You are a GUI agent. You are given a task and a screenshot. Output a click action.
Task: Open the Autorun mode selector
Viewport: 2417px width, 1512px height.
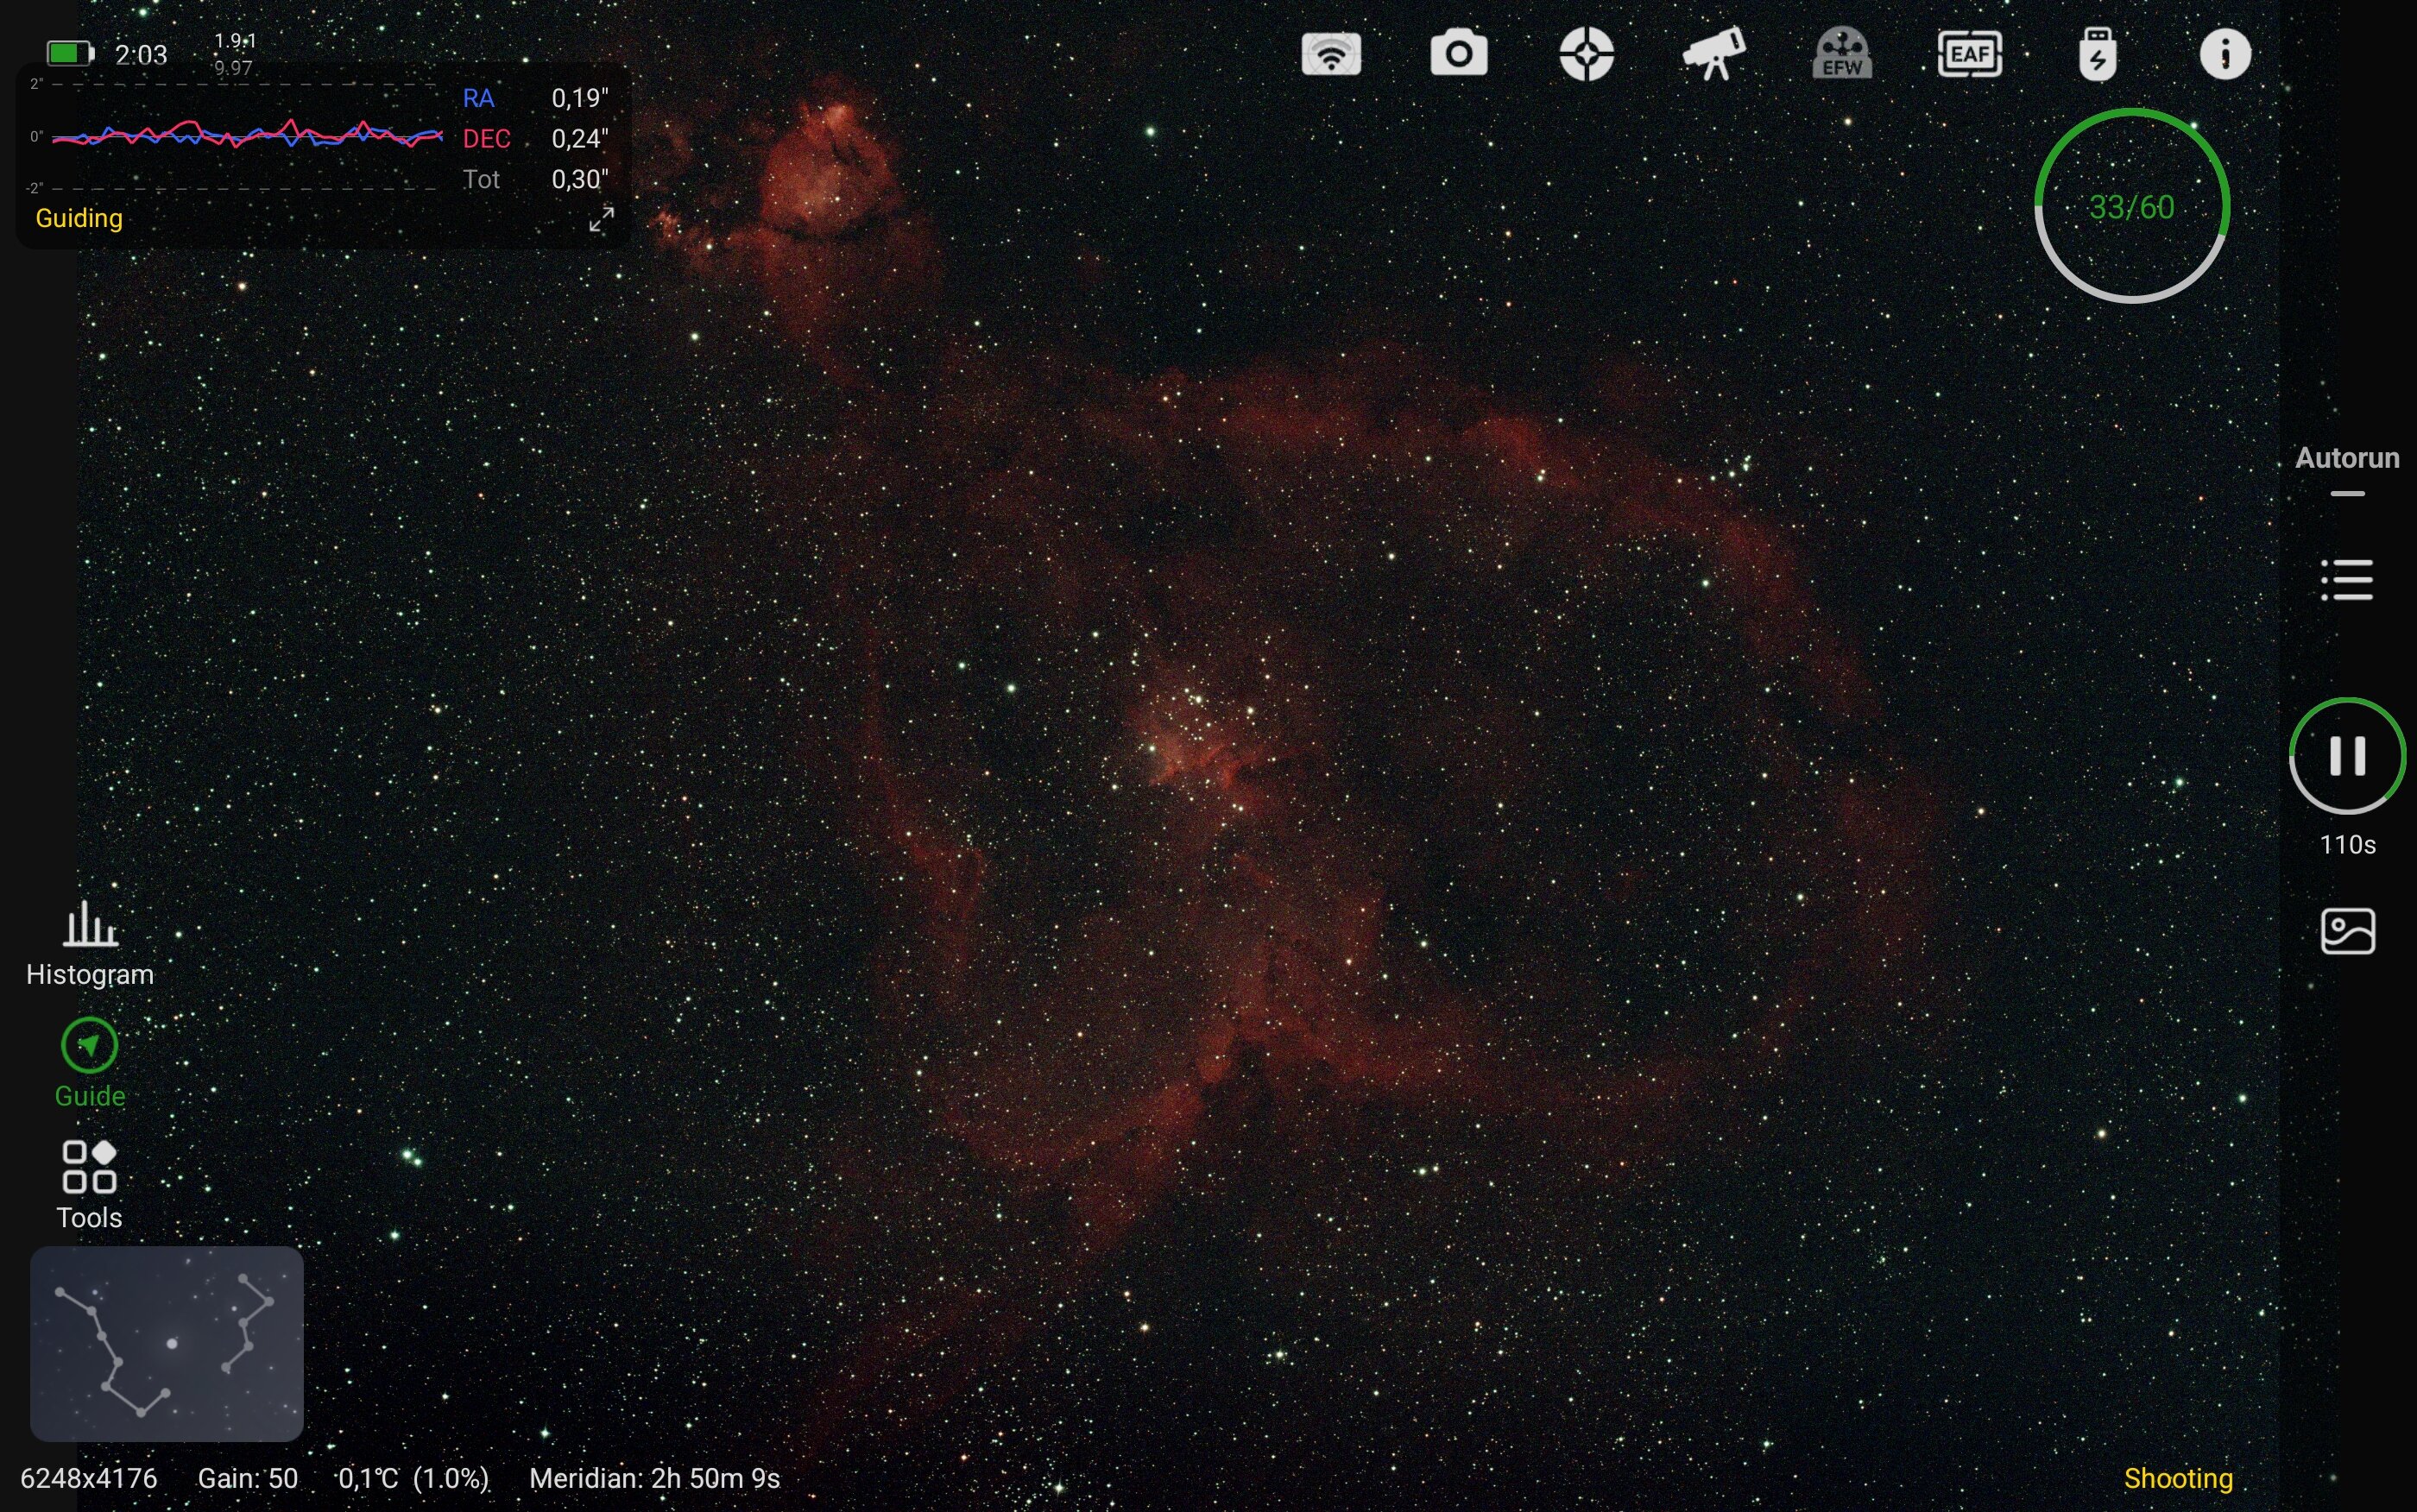[x=2346, y=459]
